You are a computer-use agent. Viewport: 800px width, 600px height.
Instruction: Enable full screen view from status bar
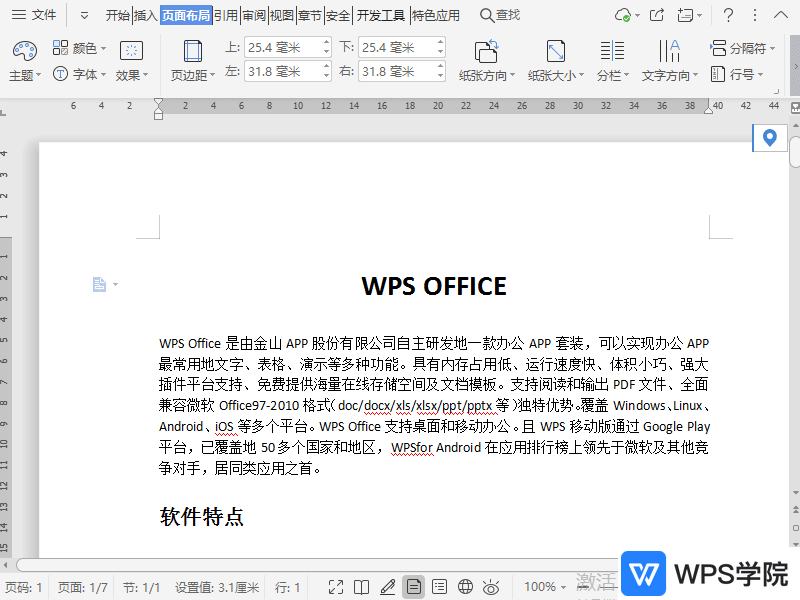point(336,587)
